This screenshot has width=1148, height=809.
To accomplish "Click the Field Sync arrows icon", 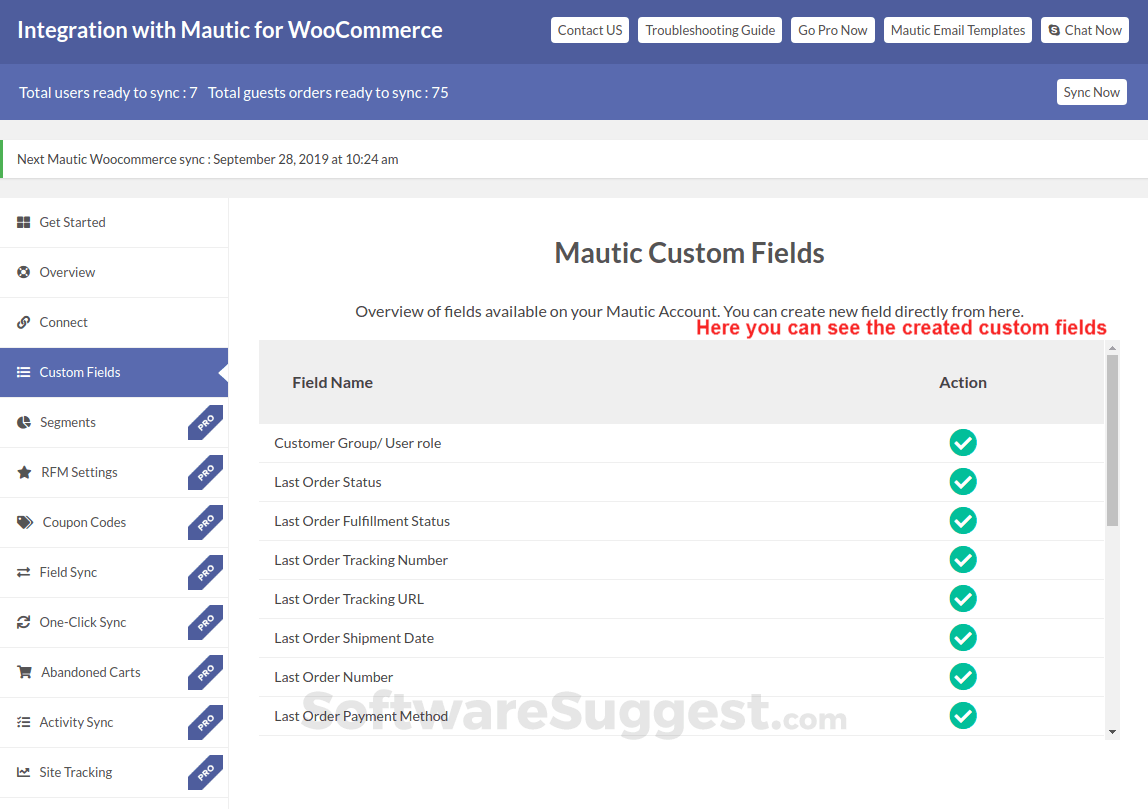I will pos(23,572).
